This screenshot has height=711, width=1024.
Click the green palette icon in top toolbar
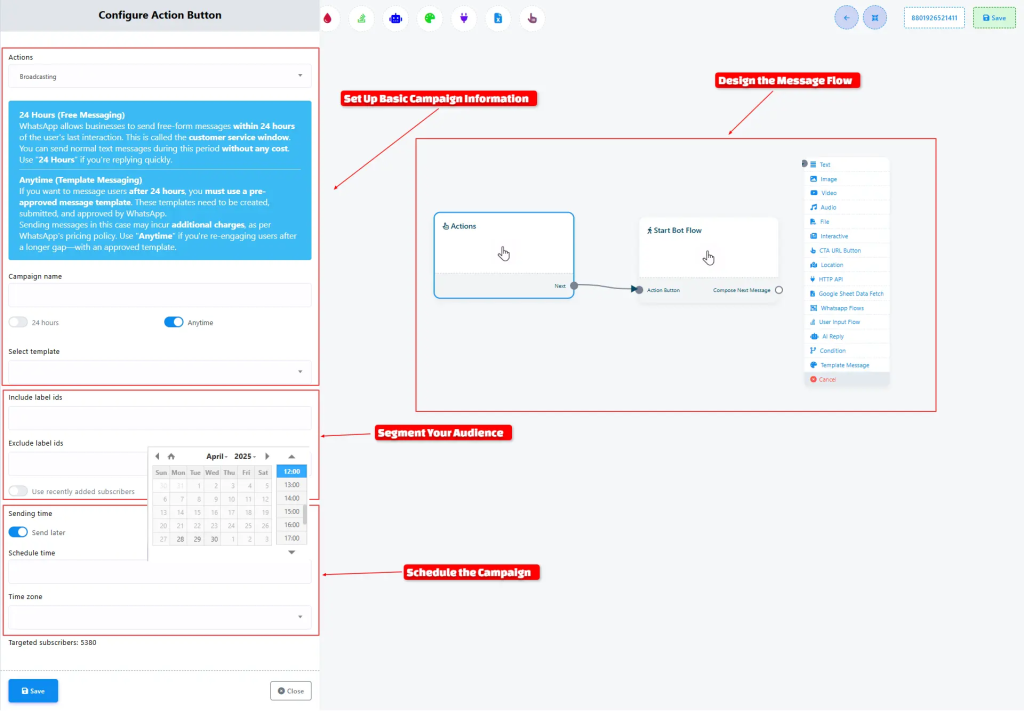(430, 18)
